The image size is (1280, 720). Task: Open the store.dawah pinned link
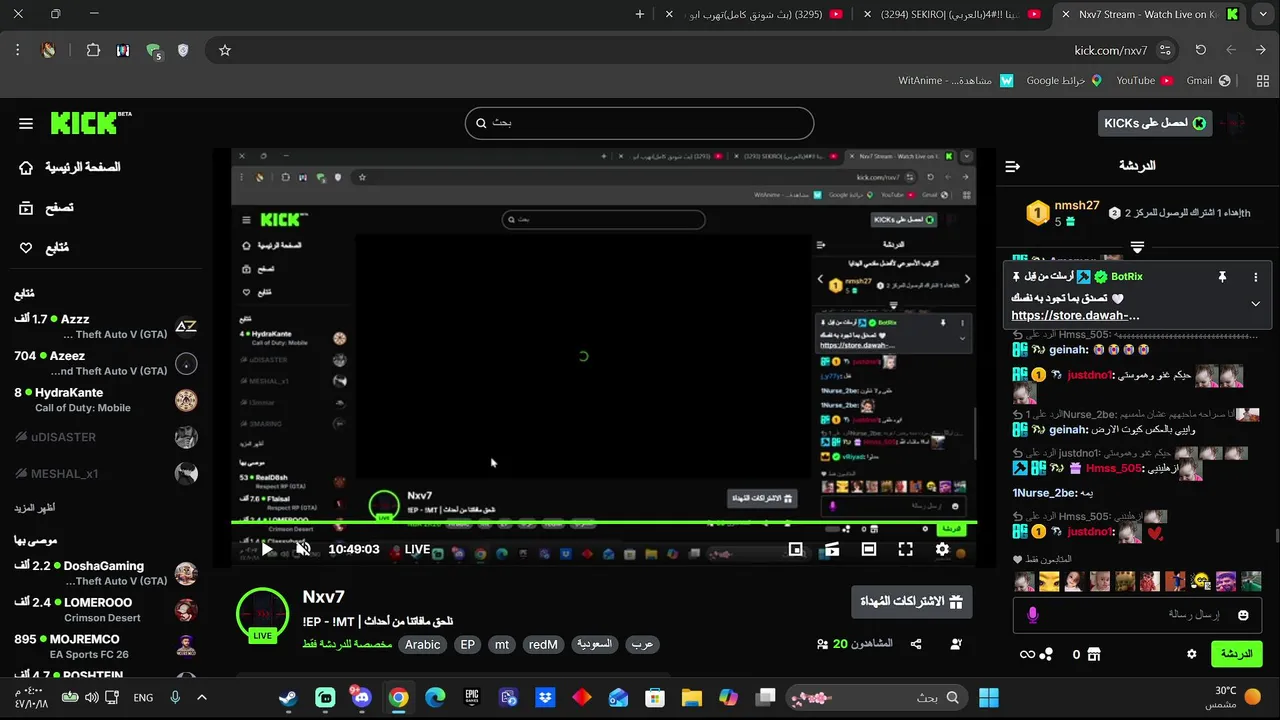pos(1075,316)
